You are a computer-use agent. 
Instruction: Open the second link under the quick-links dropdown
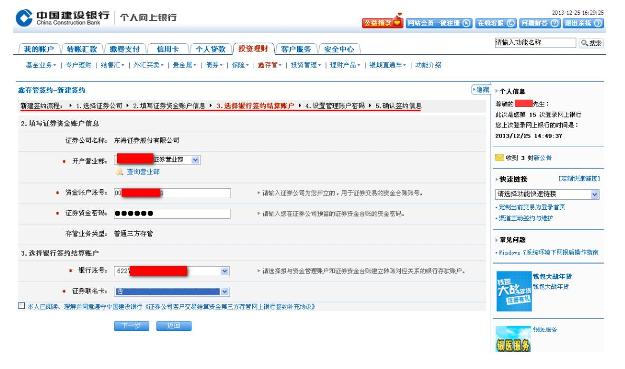click(525, 218)
